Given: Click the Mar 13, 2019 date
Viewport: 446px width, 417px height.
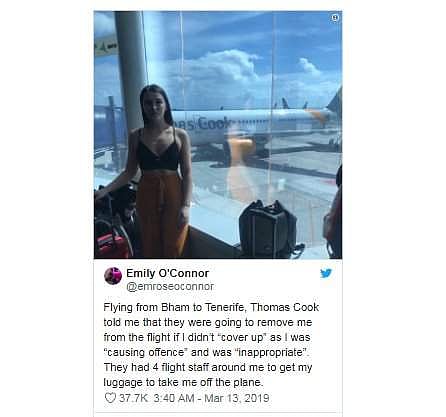Looking at the screenshot, I should tap(236, 398).
